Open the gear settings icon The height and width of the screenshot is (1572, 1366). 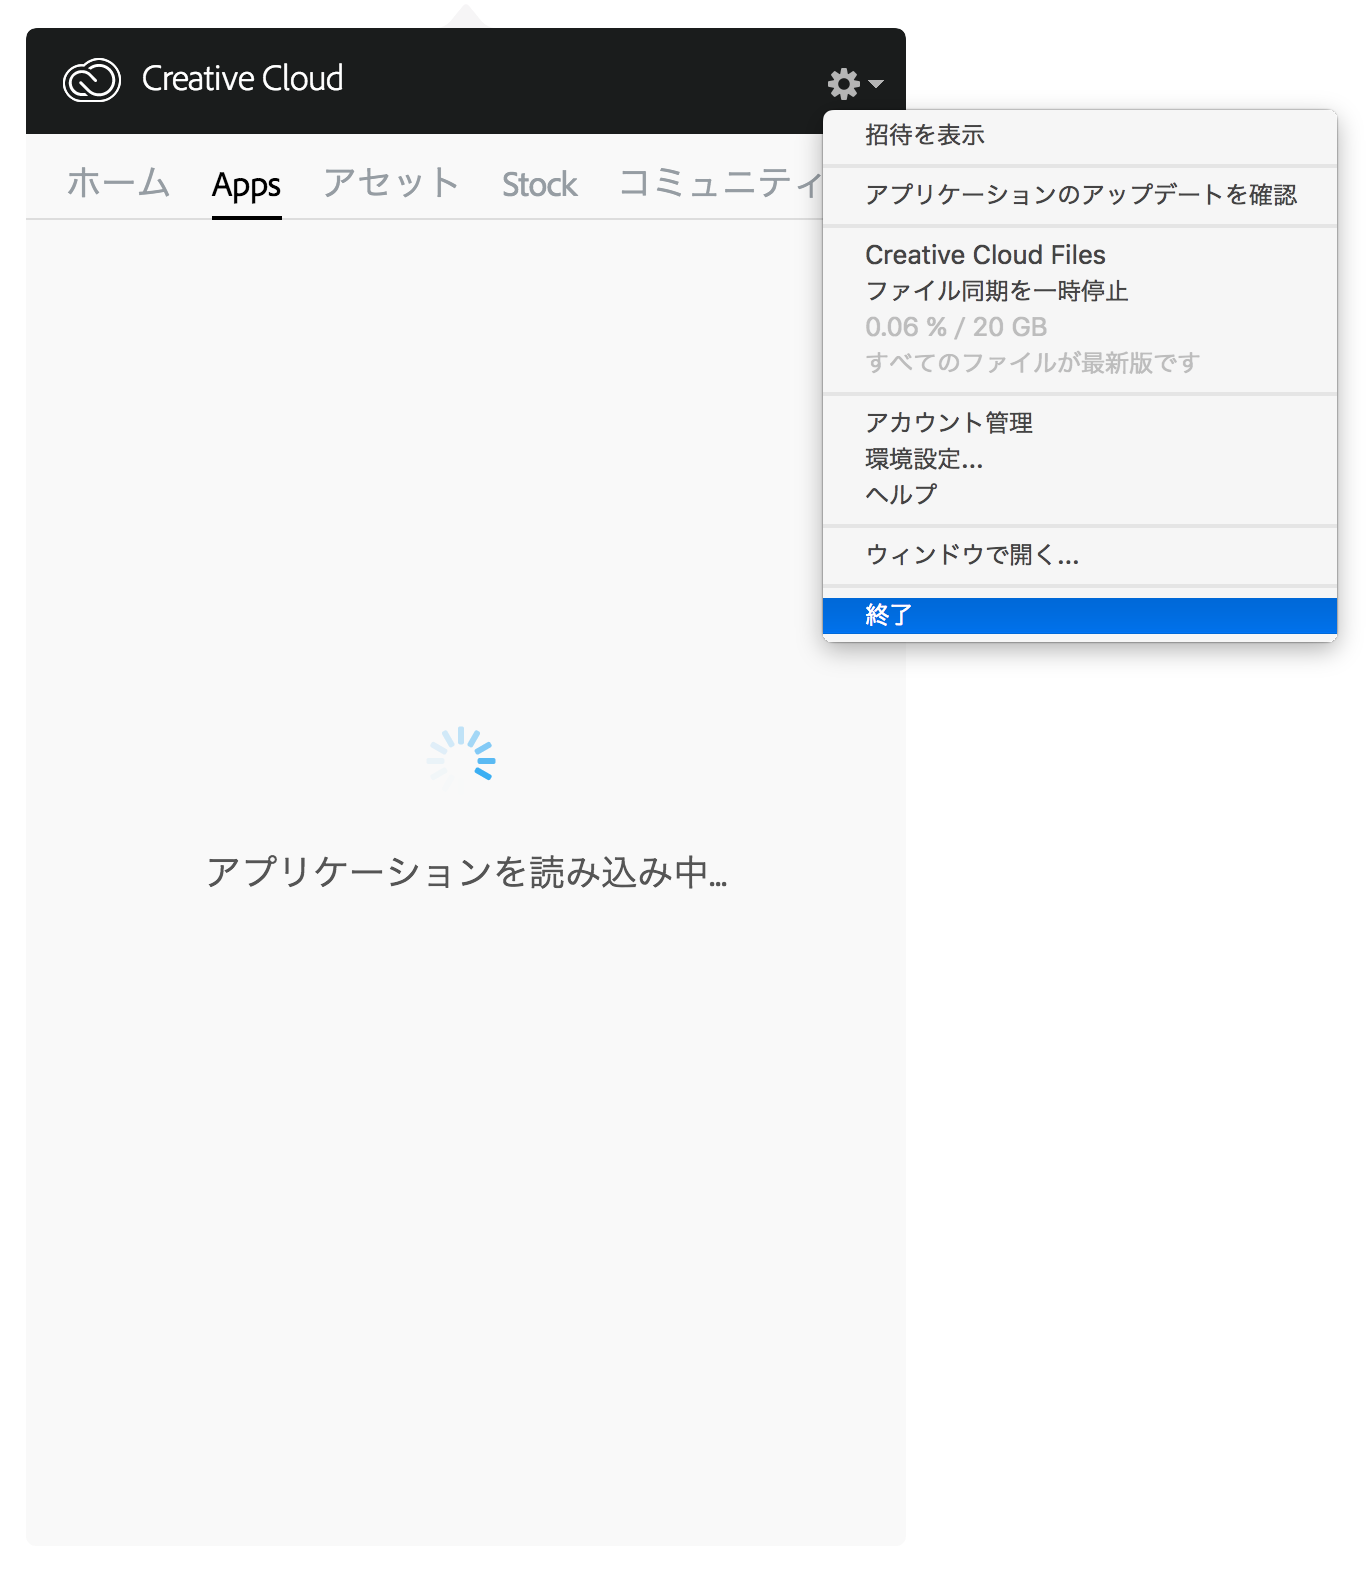pos(844,83)
